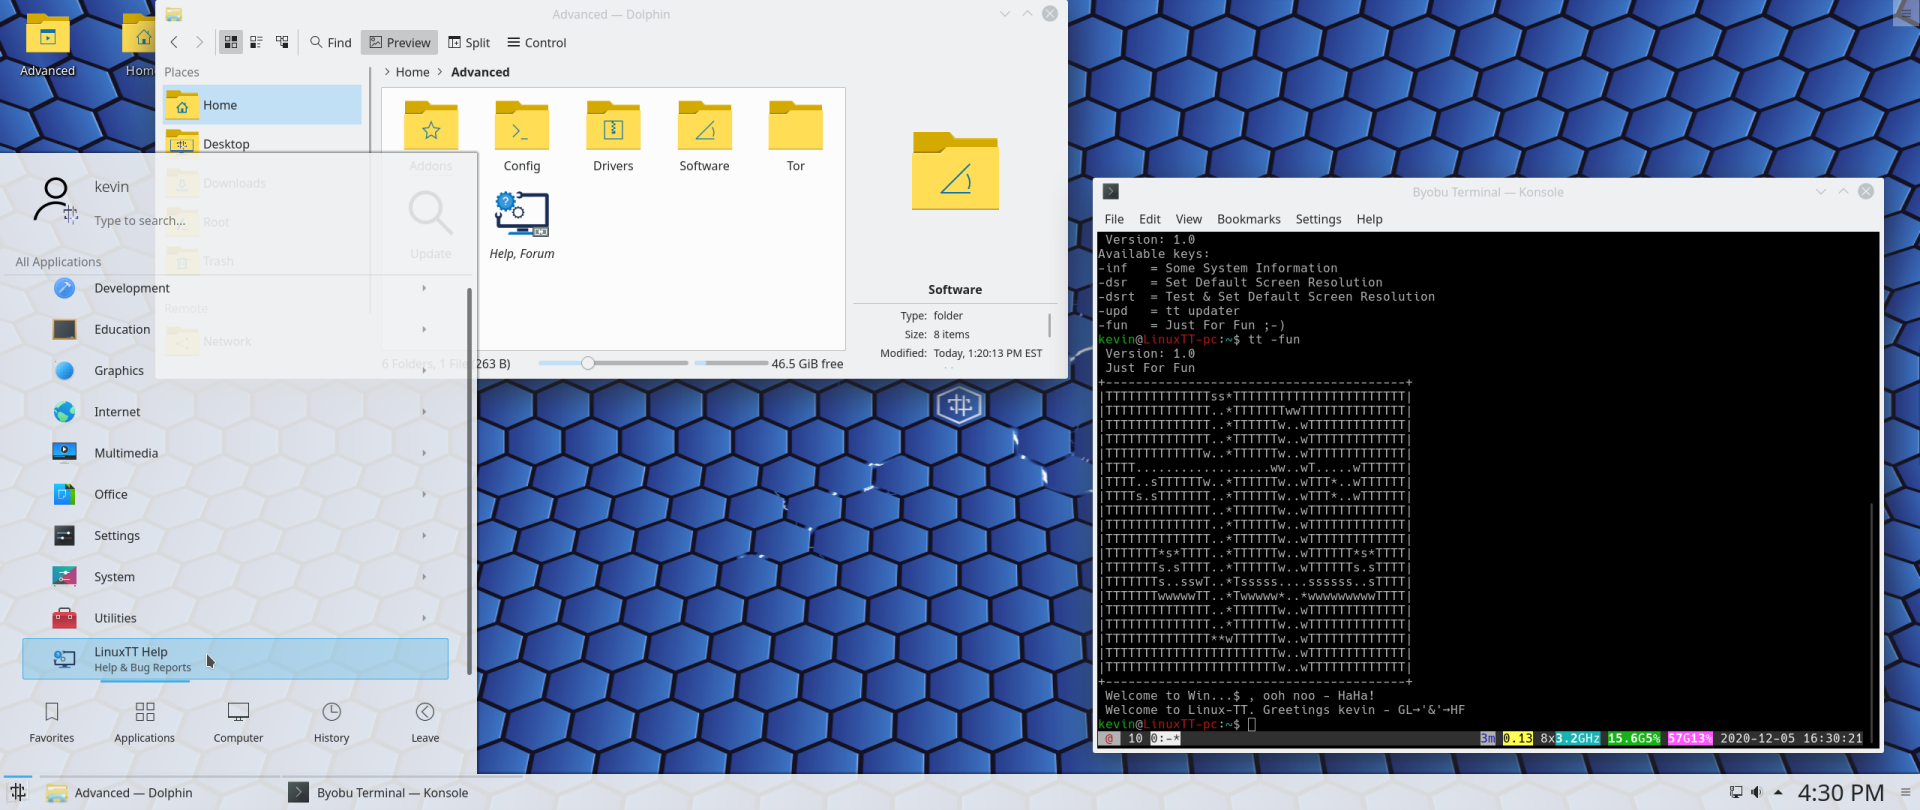Select Desktop in Places panel

point(262,144)
